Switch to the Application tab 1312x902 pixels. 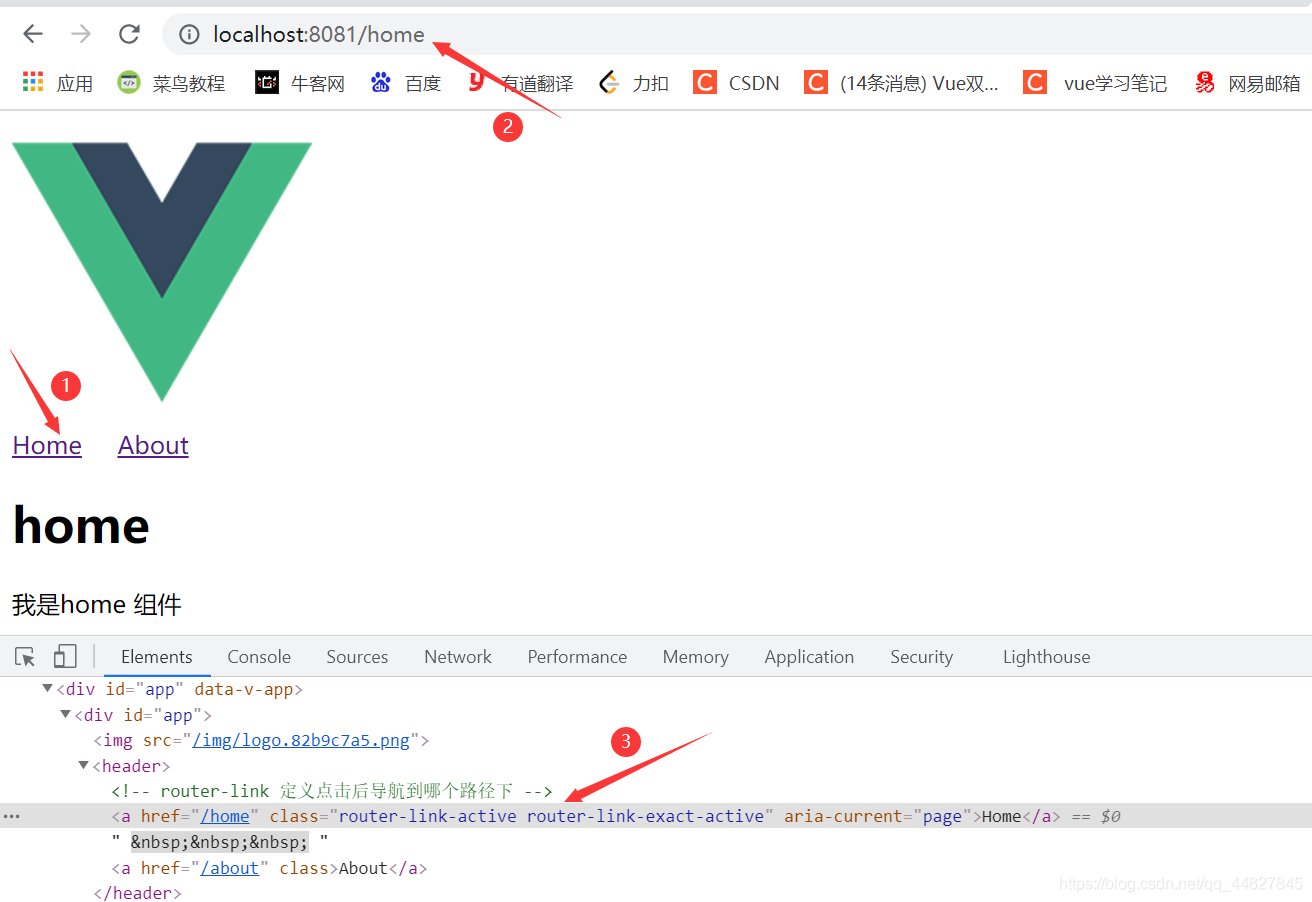click(809, 657)
